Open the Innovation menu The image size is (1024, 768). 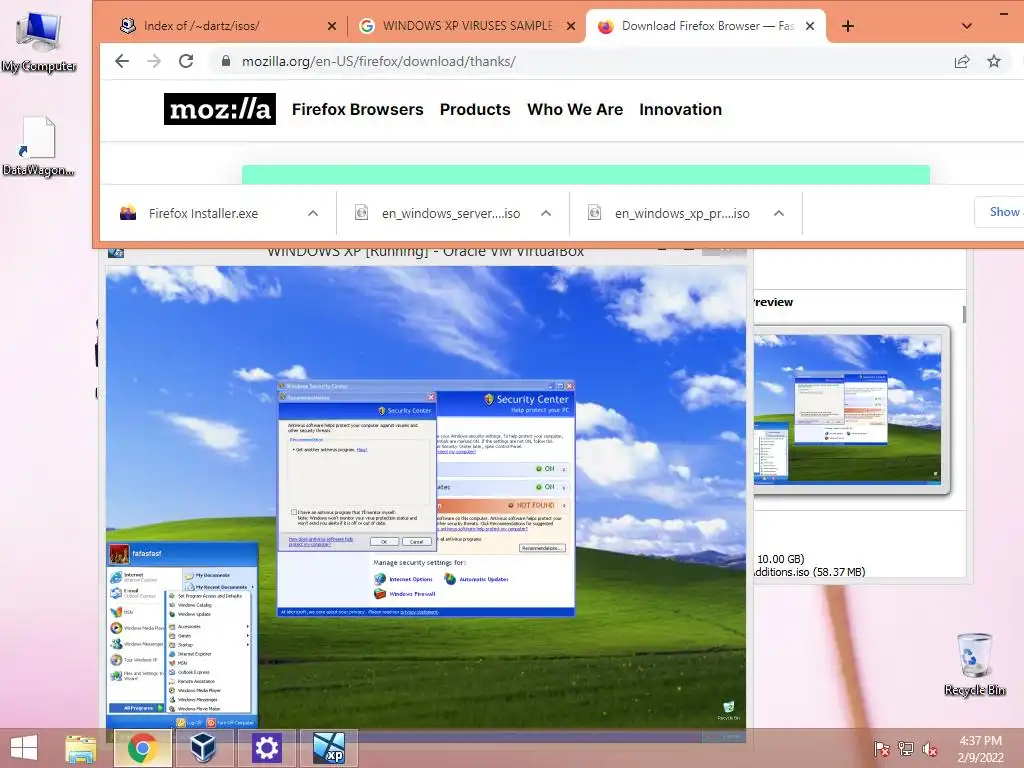coord(680,109)
